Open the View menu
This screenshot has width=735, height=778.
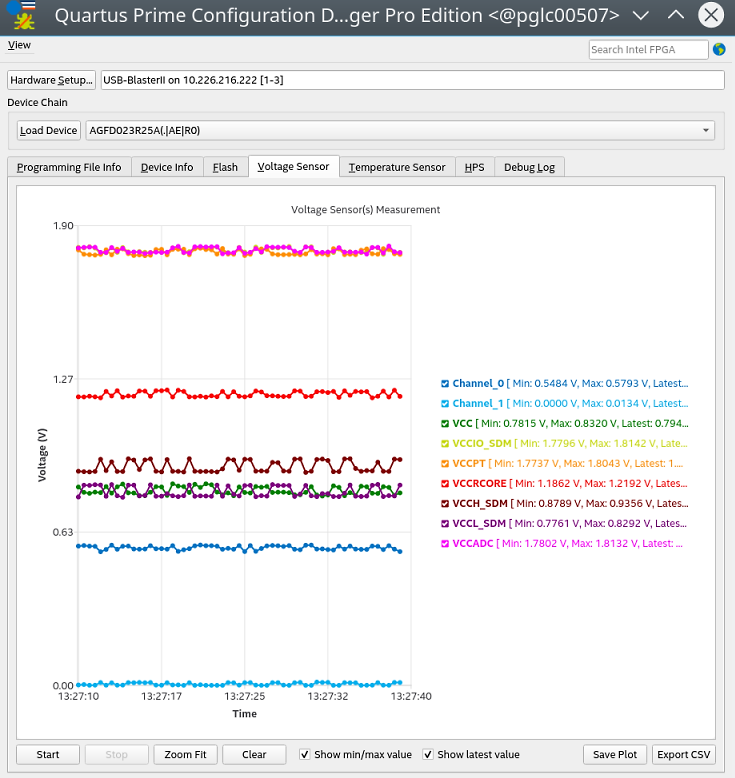point(19,45)
